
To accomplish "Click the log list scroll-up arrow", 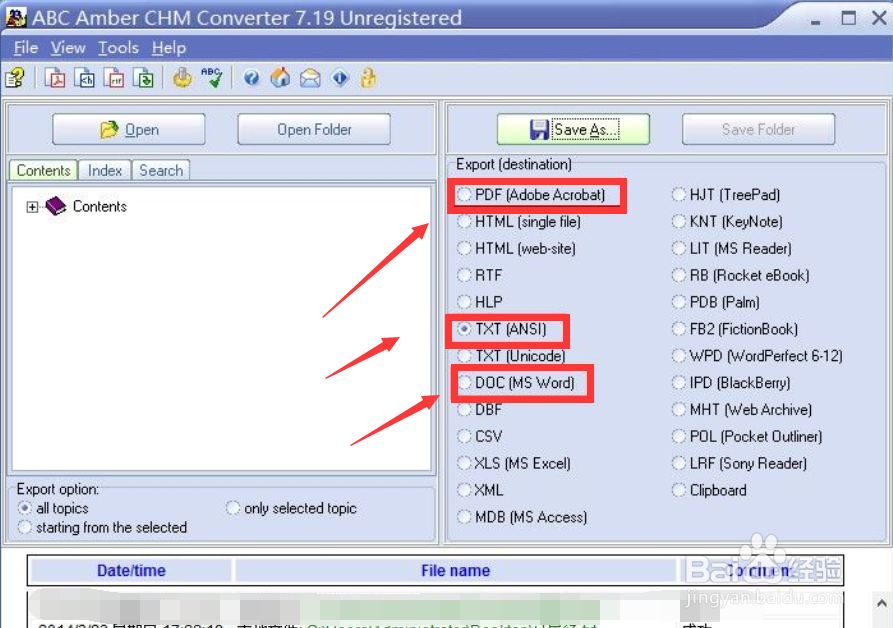I will pos(882,604).
